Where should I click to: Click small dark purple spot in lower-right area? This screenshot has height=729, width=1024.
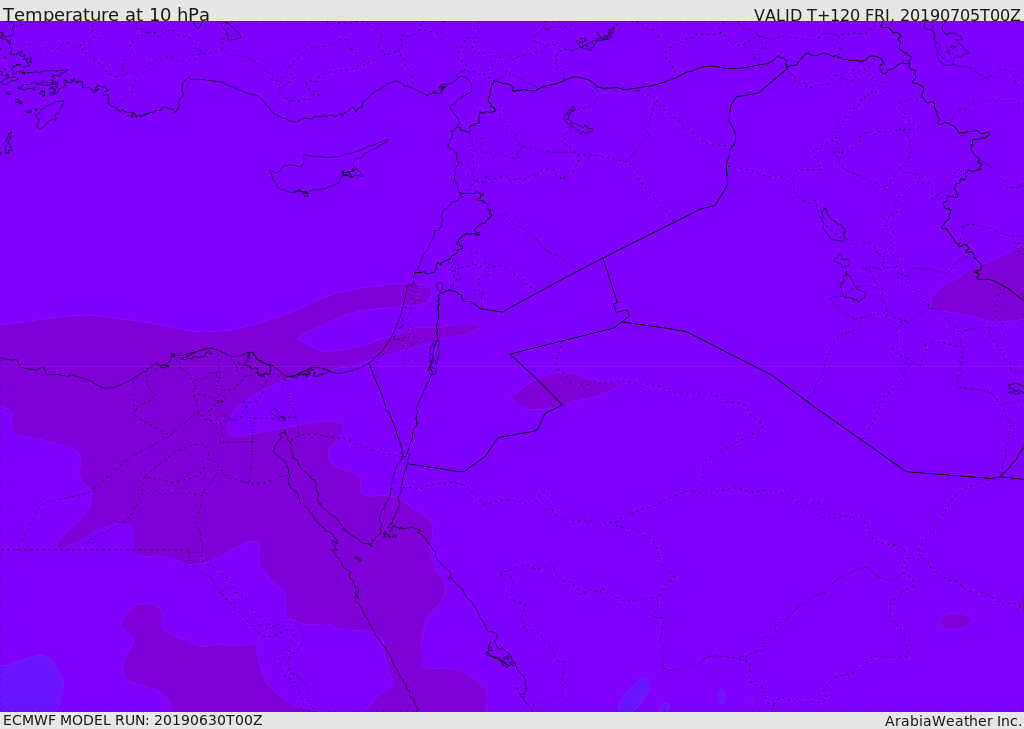[956, 621]
